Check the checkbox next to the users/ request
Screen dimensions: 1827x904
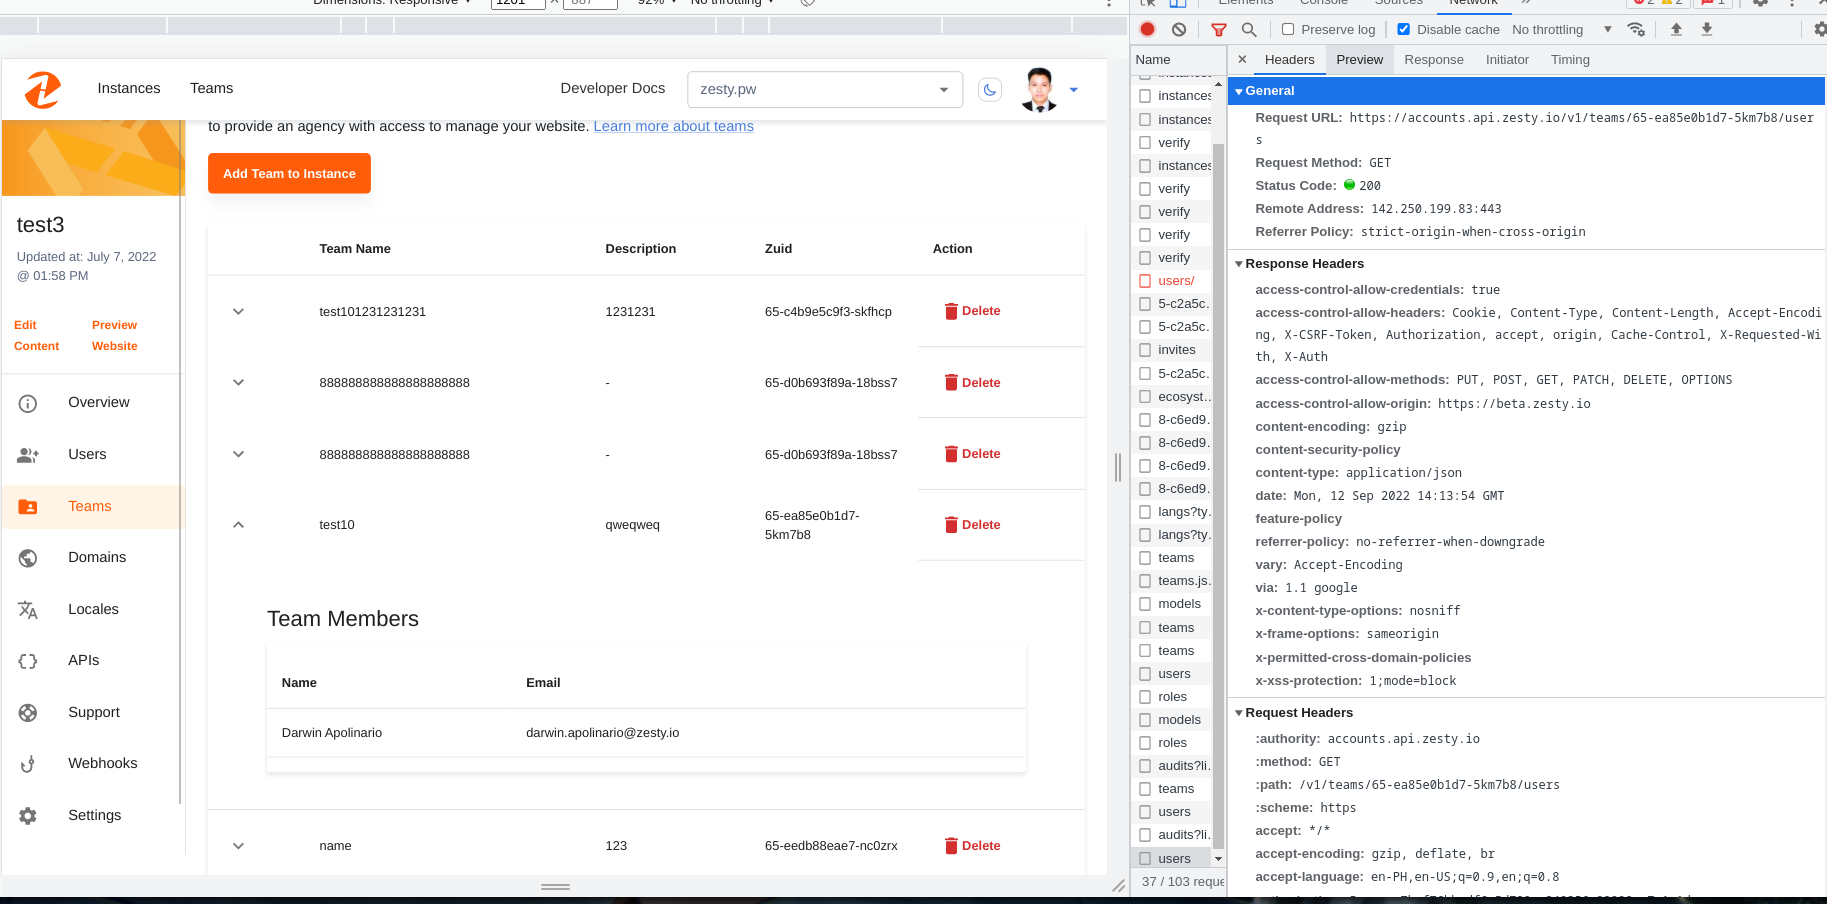[1144, 280]
